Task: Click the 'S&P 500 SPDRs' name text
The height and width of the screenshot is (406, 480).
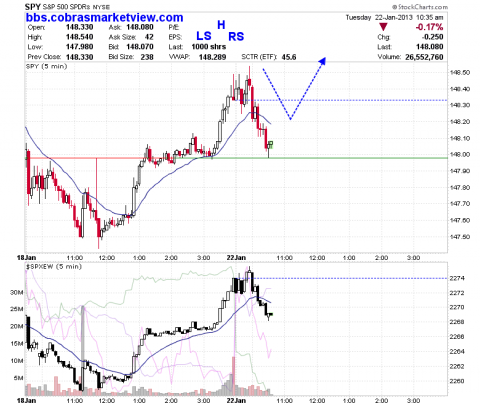Action: pyautogui.click(x=66, y=7)
